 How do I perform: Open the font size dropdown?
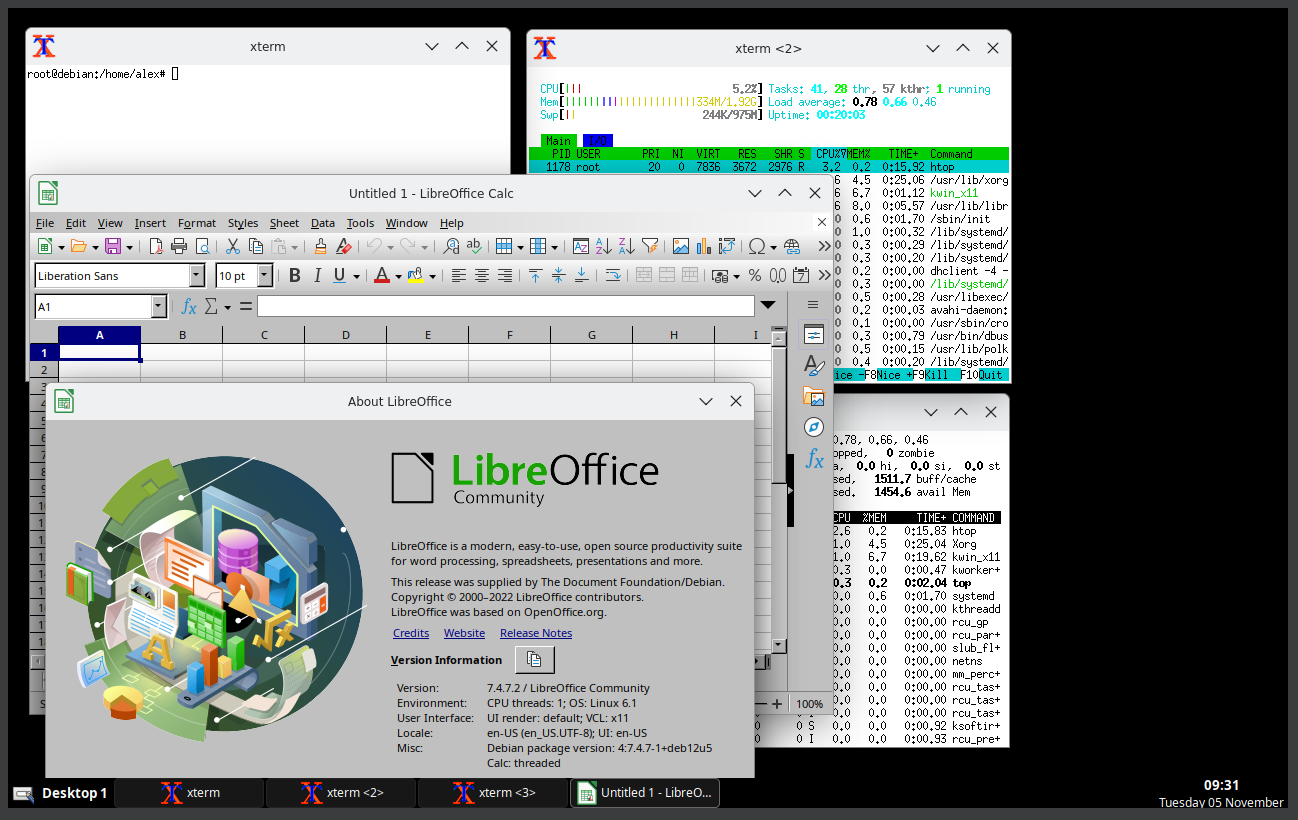coord(265,276)
